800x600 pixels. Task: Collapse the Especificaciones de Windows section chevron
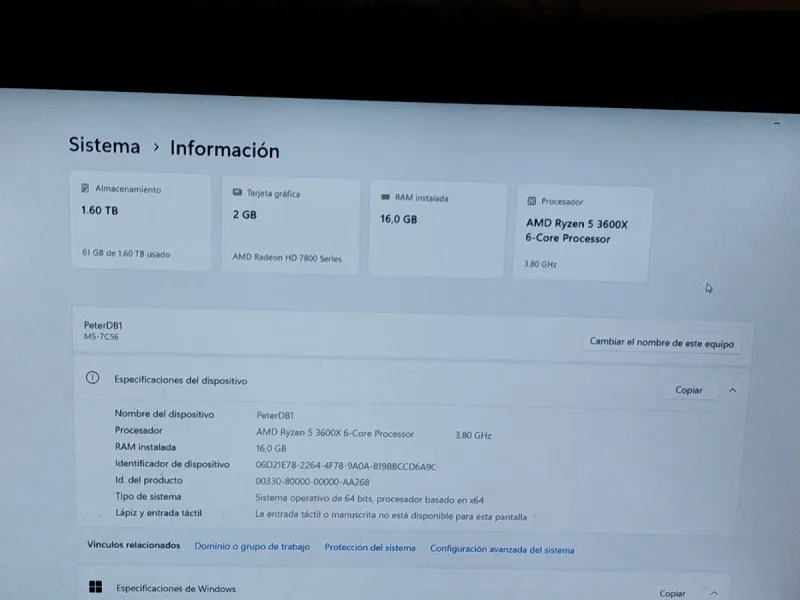tap(714, 593)
